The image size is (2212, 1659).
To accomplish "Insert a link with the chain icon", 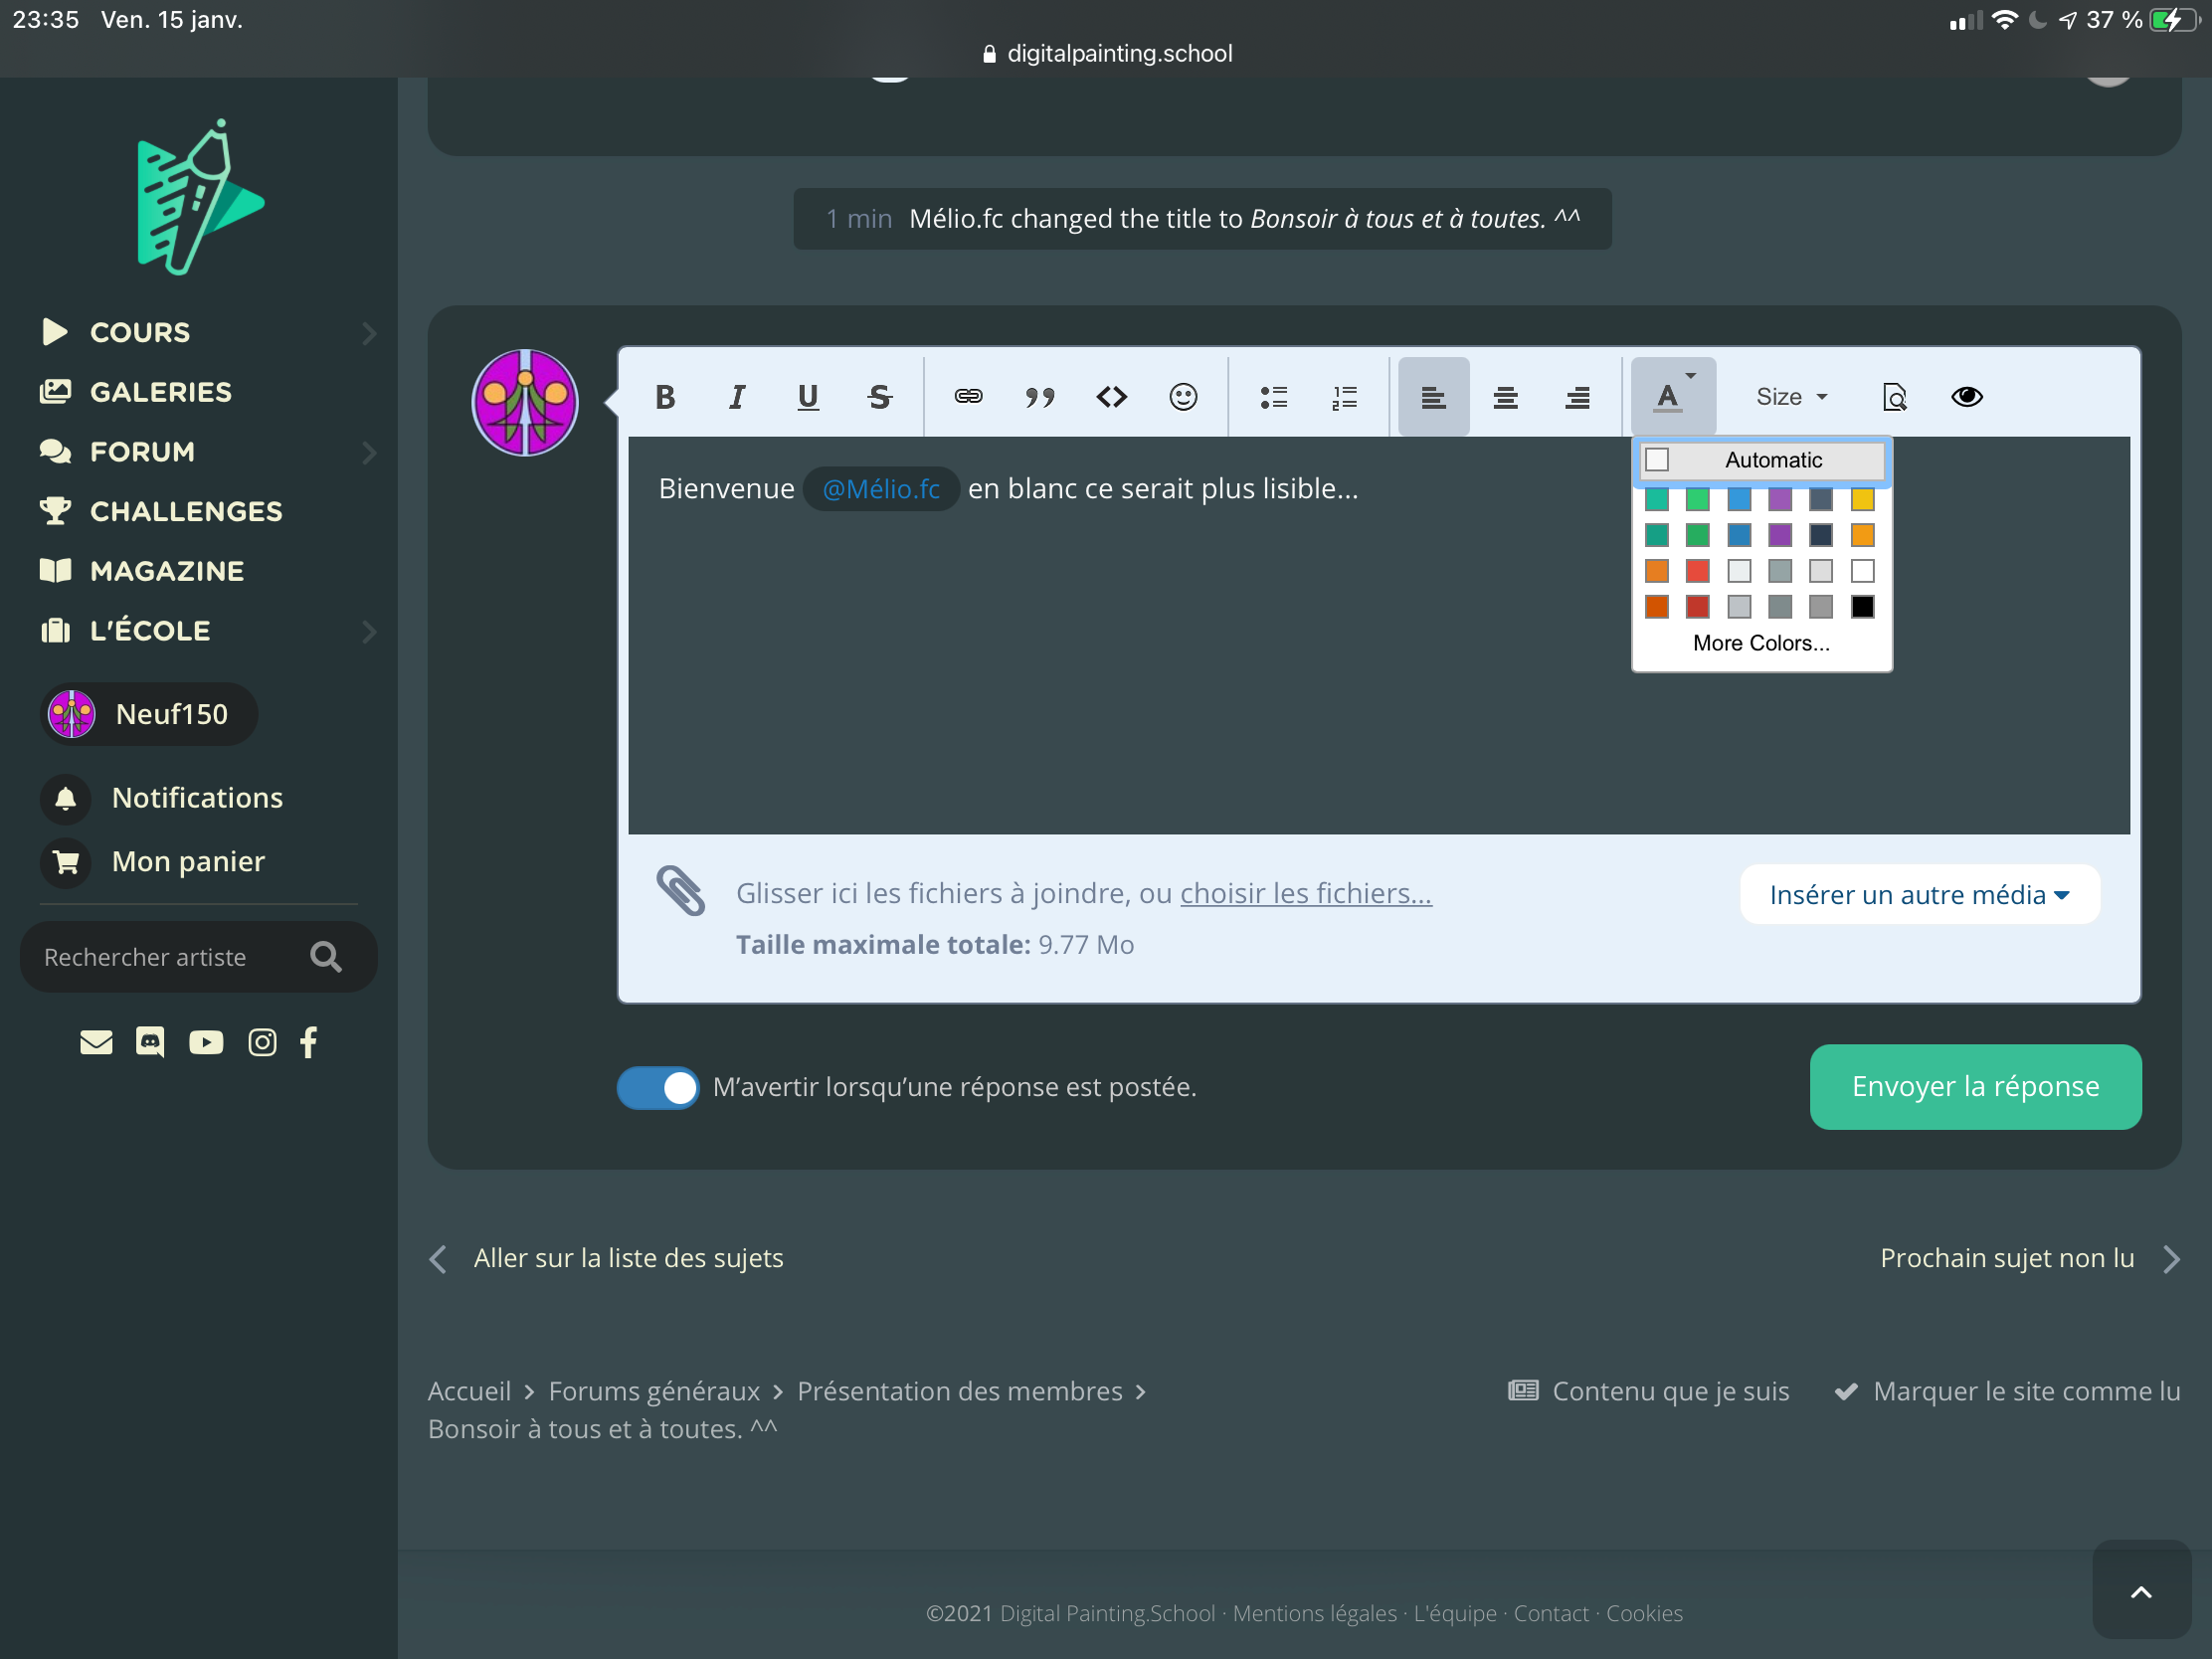I will 967,397.
